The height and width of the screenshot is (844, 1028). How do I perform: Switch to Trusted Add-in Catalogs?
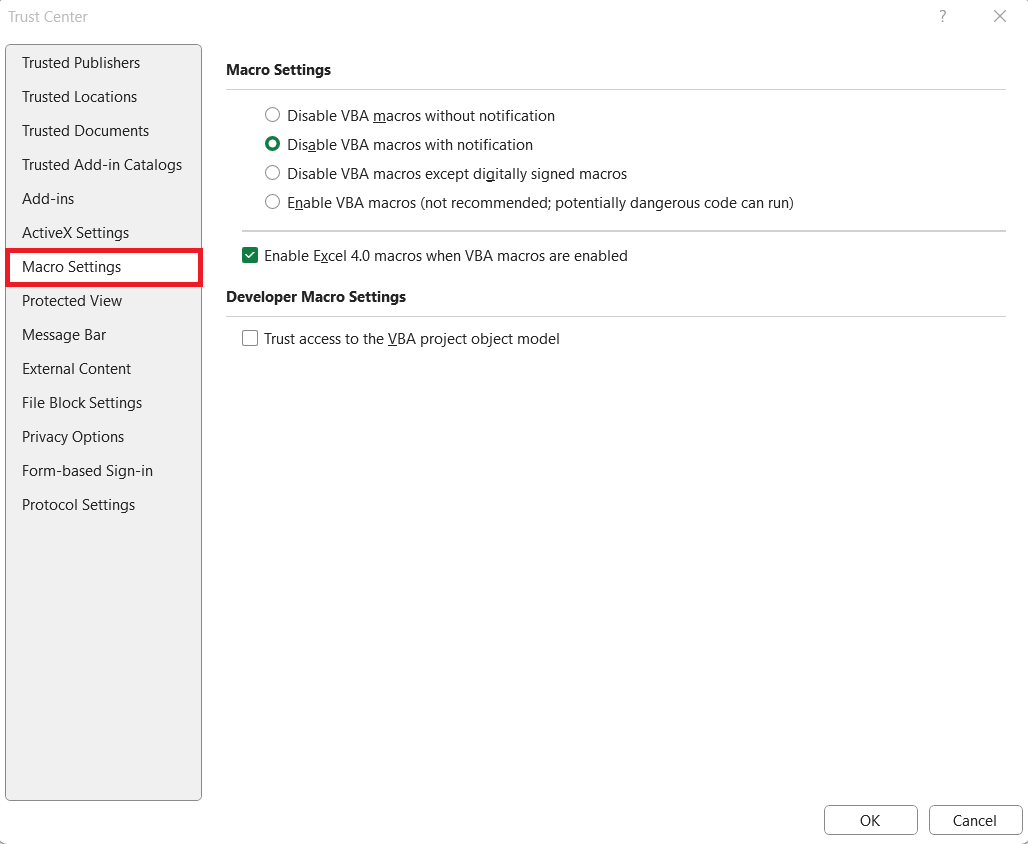[103, 165]
